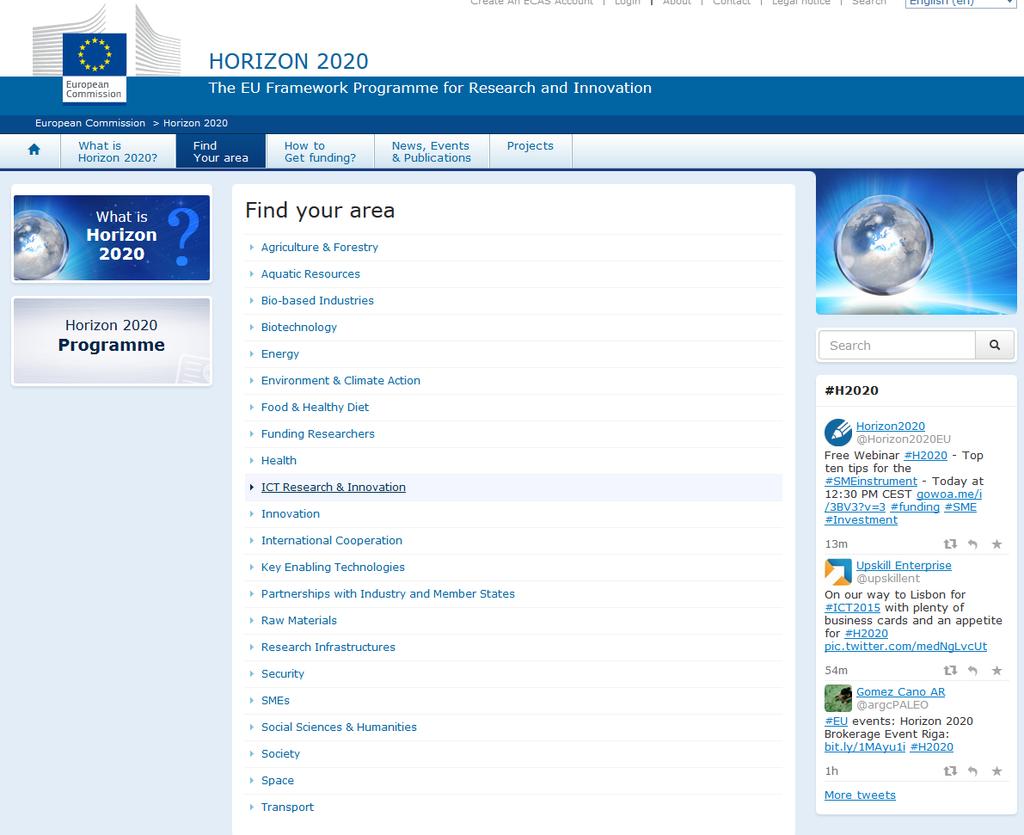Open the #SMEinstrument hashtag link
The image size is (1024, 835).
click(871, 481)
